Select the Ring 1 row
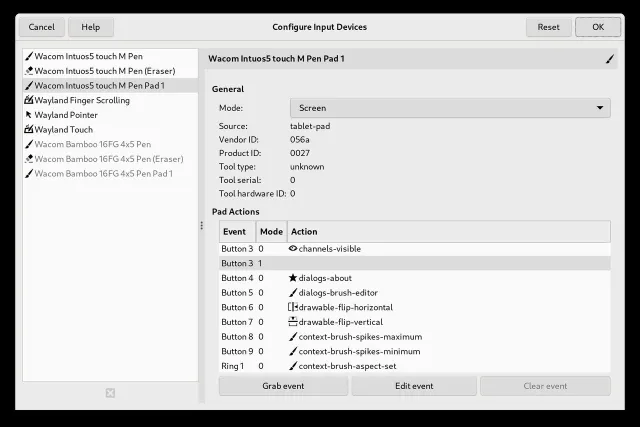This screenshot has width=640, height=427. (415, 366)
